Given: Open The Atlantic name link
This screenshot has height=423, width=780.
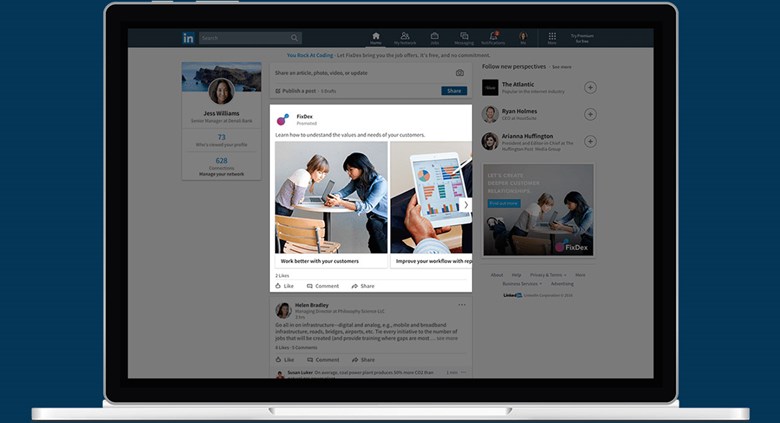Looking at the screenshot, I should (518, 85).
